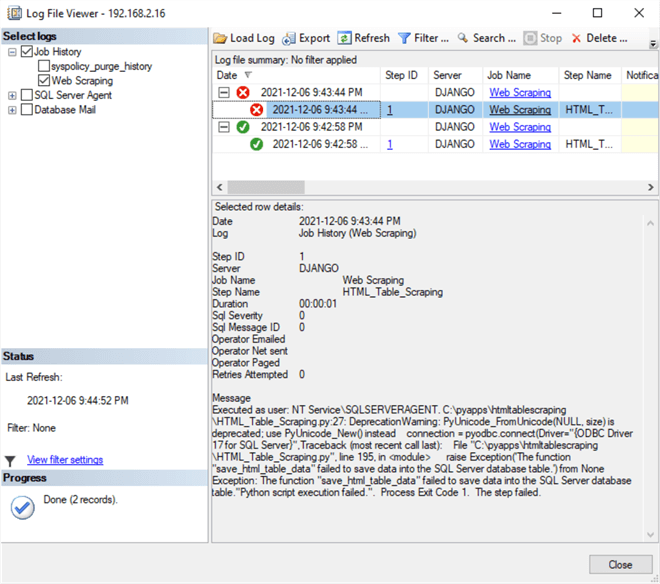Click the red error icon for 9:43:44 PM job row
Image resolution: width=660 pixels, height=584 pixels.
(243, 92)
